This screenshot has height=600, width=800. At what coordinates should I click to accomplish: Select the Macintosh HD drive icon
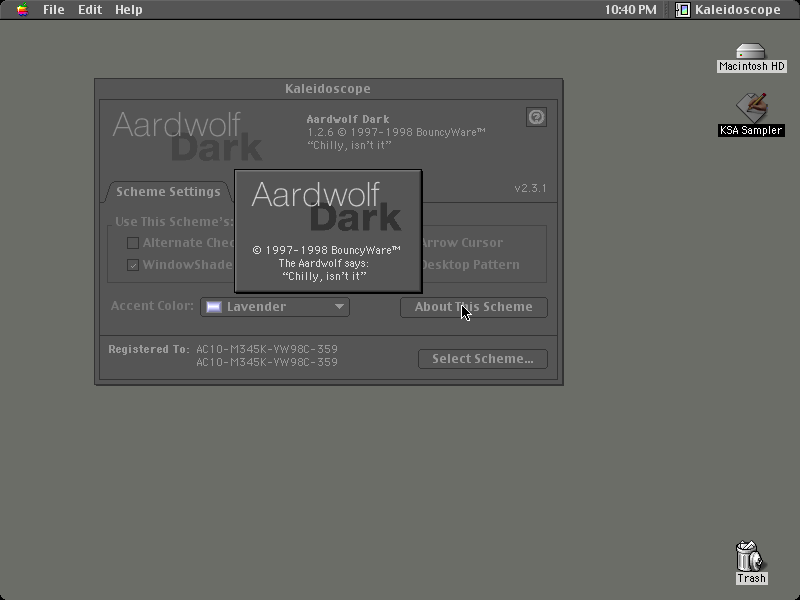click(x=751, y=58)
